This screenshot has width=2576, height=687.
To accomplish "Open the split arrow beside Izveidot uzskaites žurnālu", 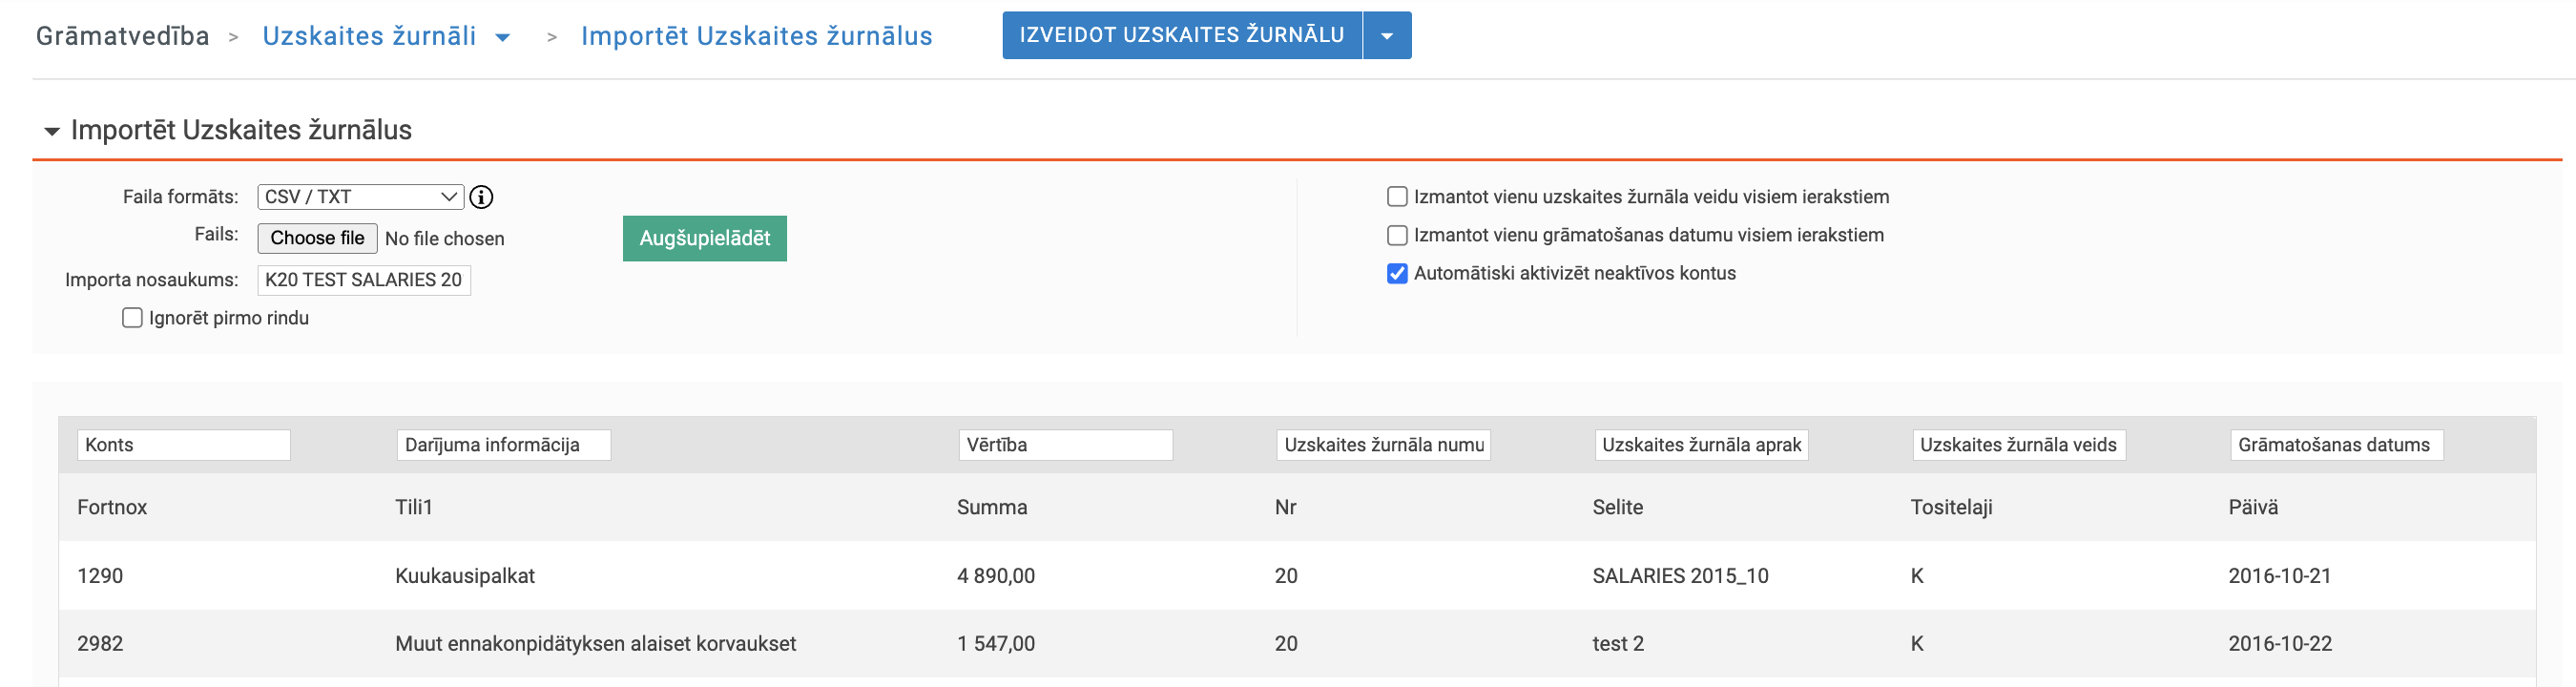I will pos(1387,36).
